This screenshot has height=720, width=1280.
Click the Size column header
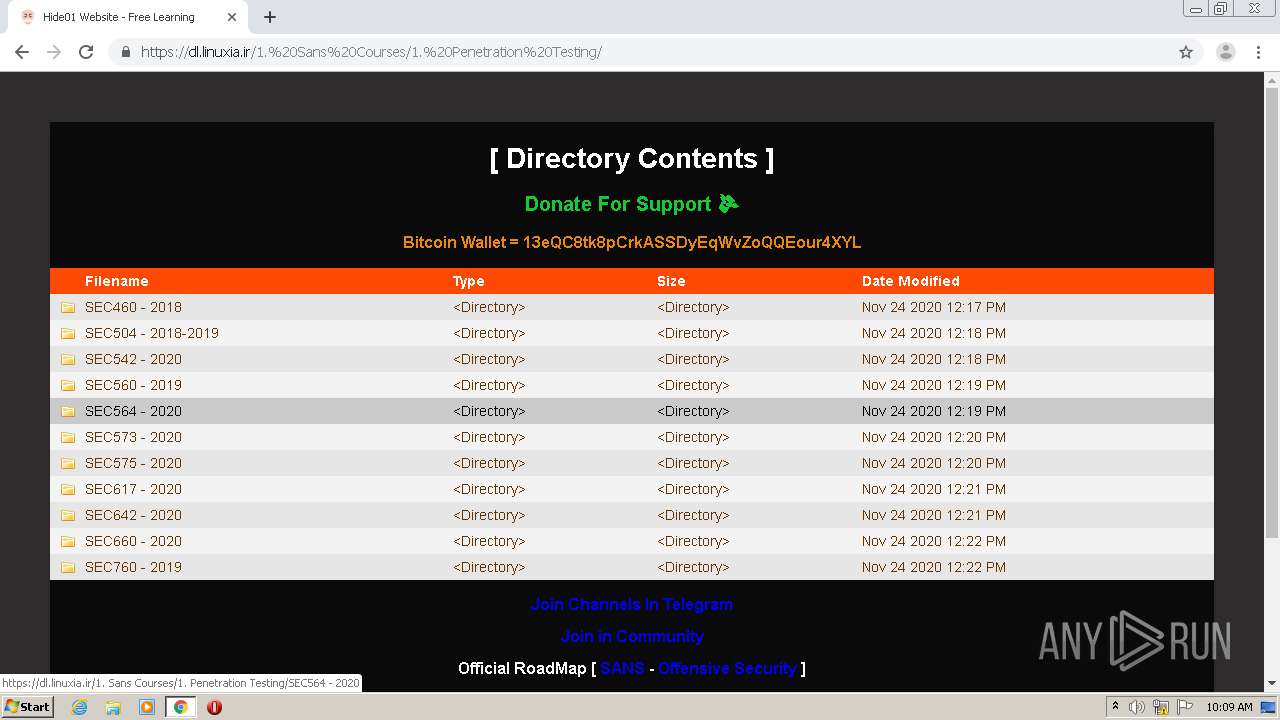pos(671,281)
